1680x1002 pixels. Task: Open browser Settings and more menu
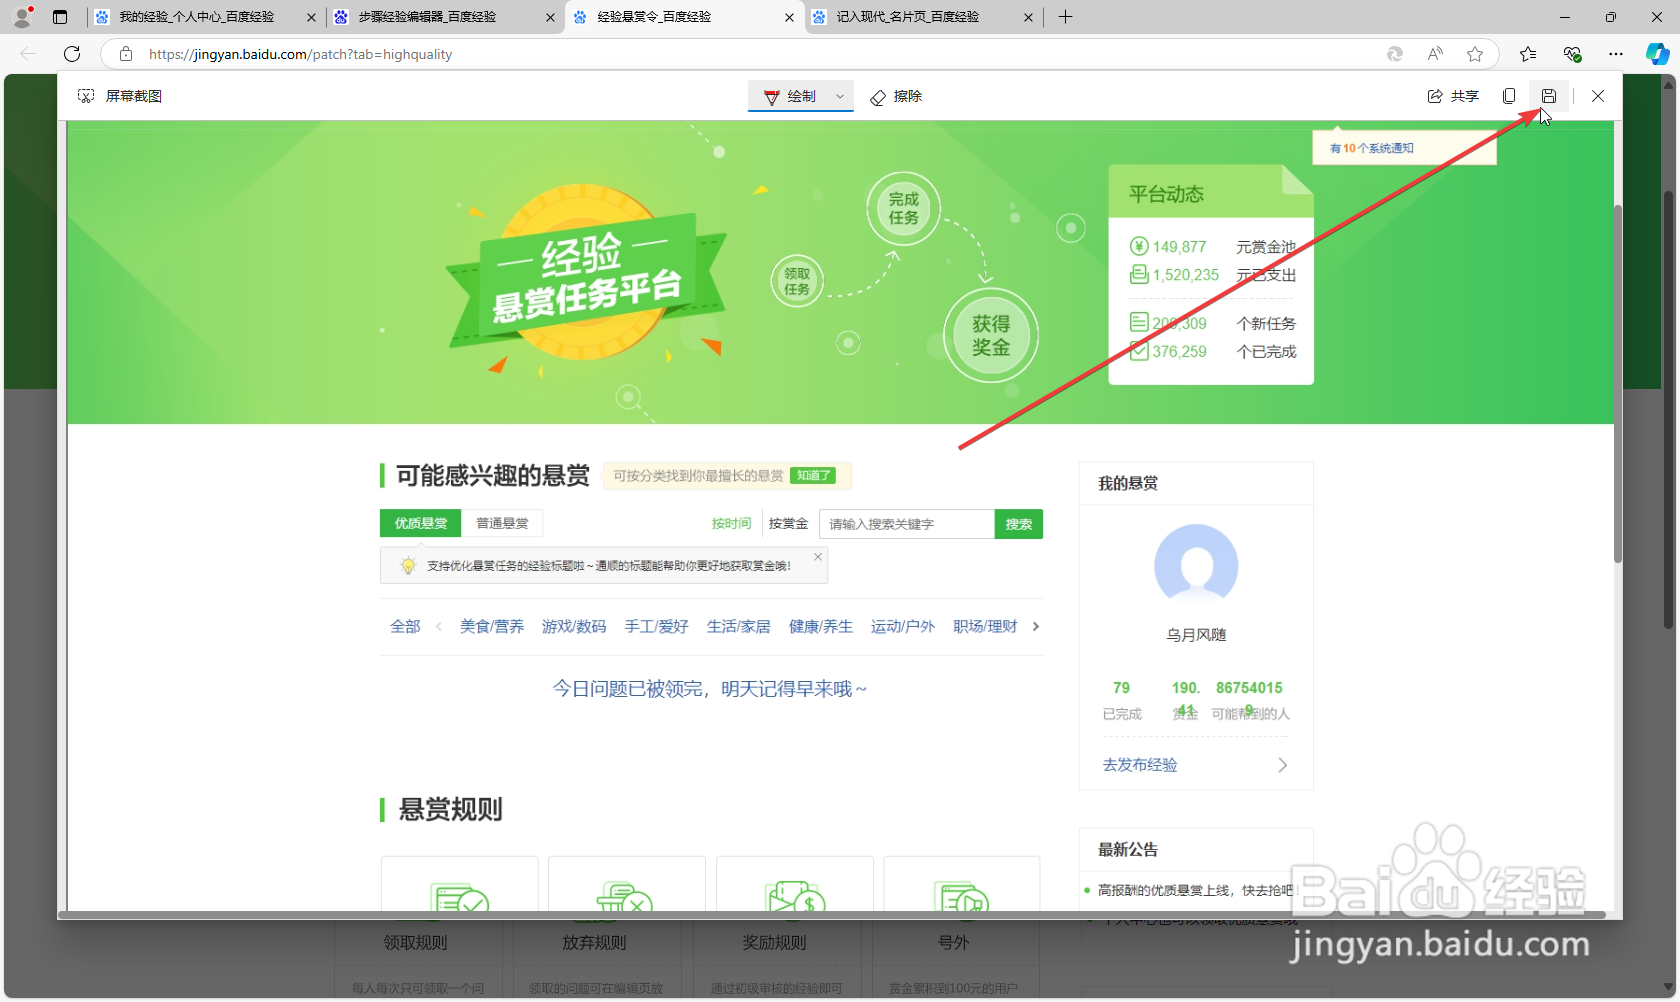pyautogui.click(x=1616, y=54)
